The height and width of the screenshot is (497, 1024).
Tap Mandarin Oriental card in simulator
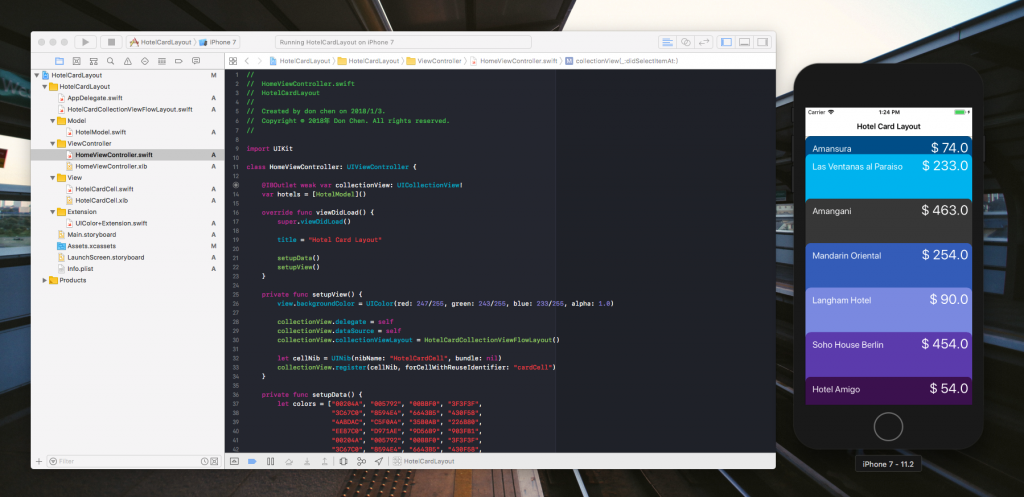coord(888,265)
